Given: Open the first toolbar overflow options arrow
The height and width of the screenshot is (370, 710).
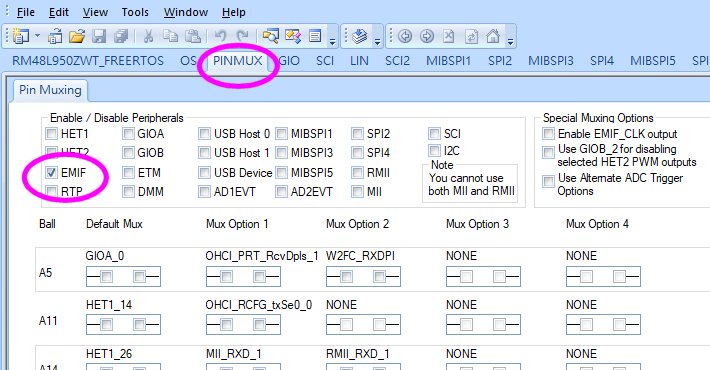Looking at the screenshot, I should (332, 42).
